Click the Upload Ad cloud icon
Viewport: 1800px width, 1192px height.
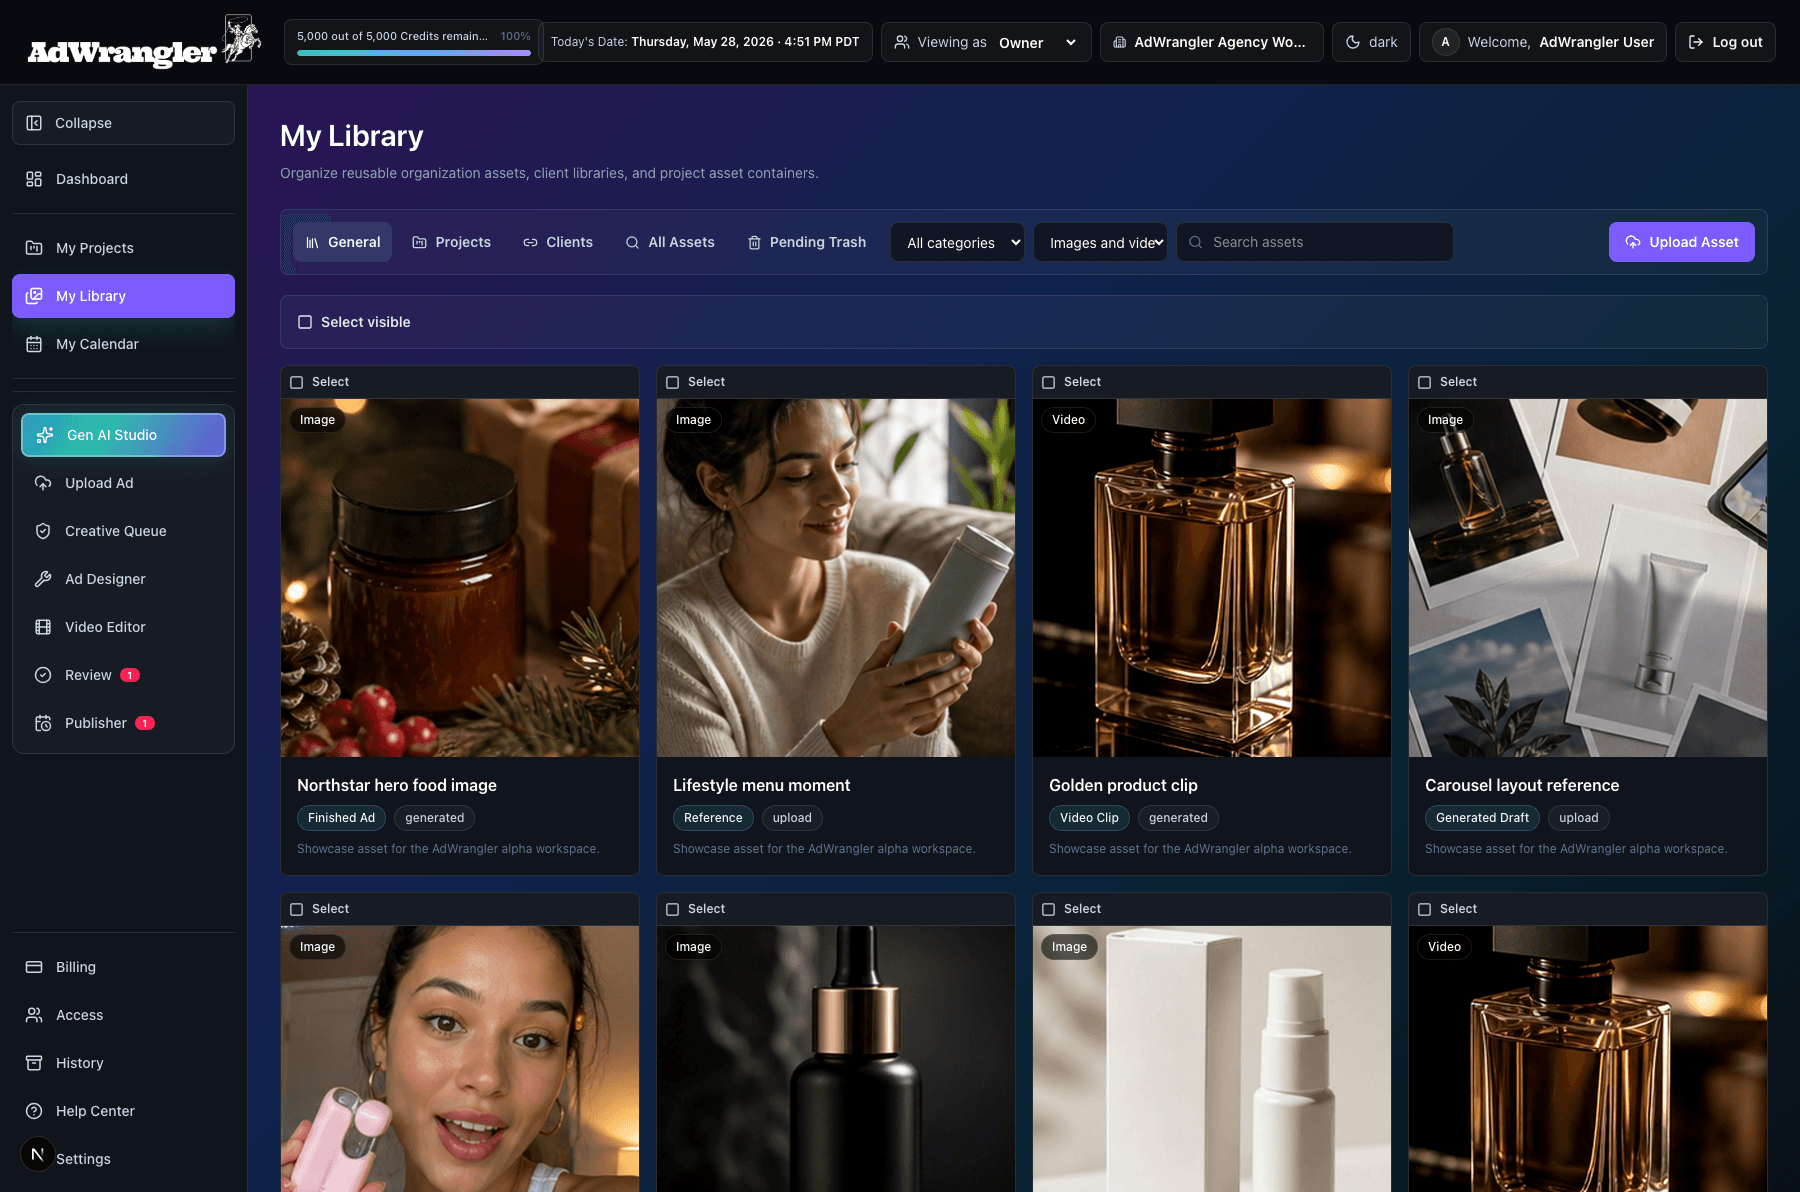43,483
